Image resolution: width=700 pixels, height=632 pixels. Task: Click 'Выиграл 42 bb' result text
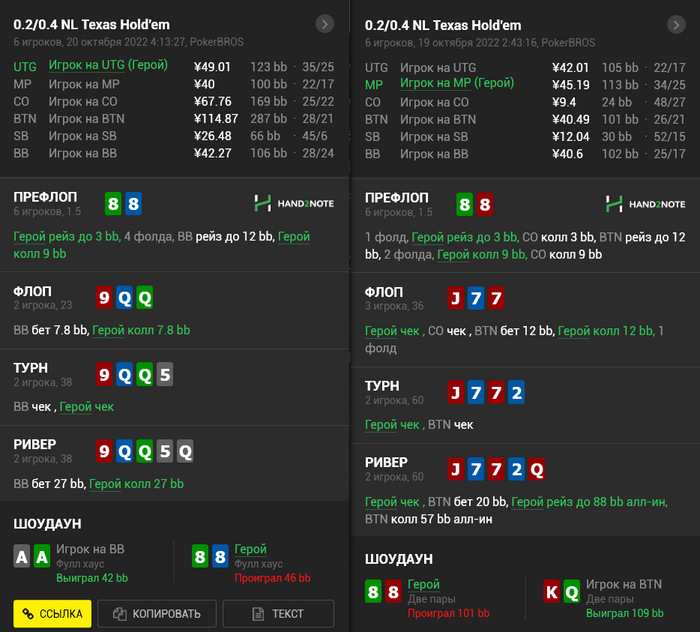tap(92, 578)
